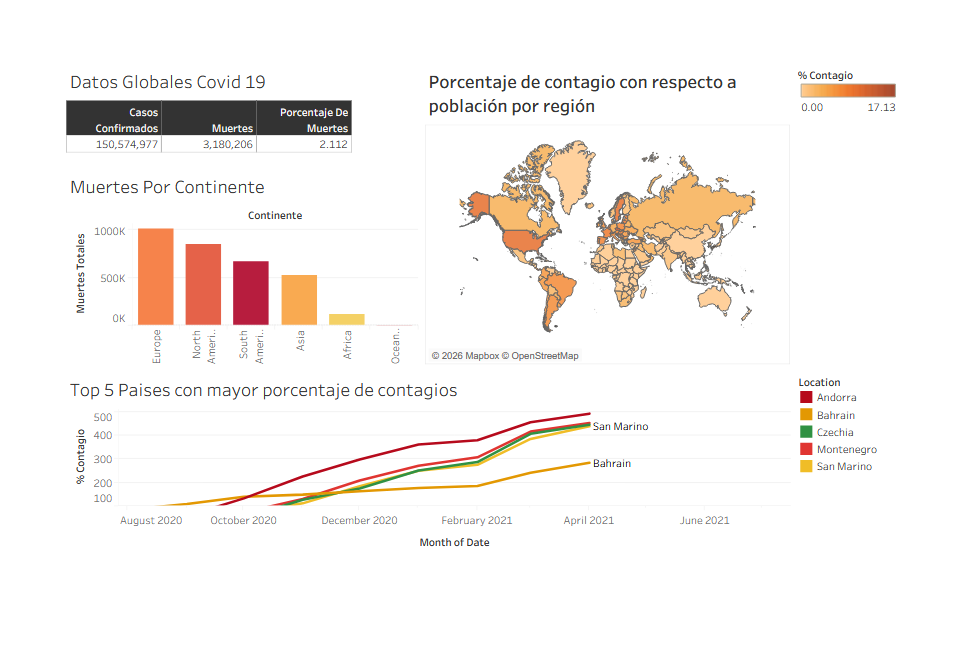Click the Datos Globales Covid 19 title

click(x=168, y=82)
